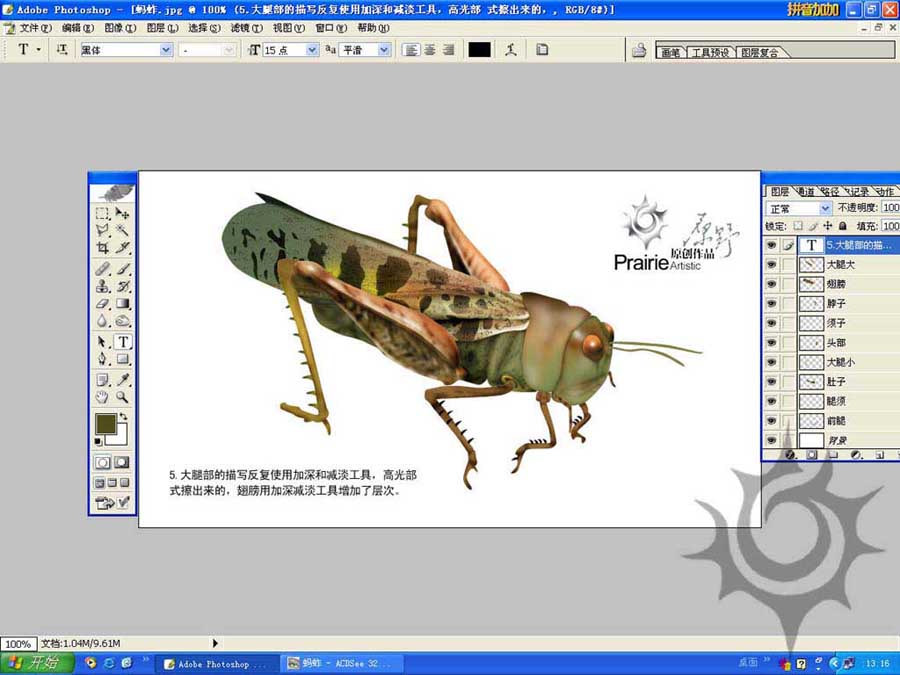Screen dimensions: 900x675
Task: Hide the 脖子 layer eye icon
Action: pos(771,304)
